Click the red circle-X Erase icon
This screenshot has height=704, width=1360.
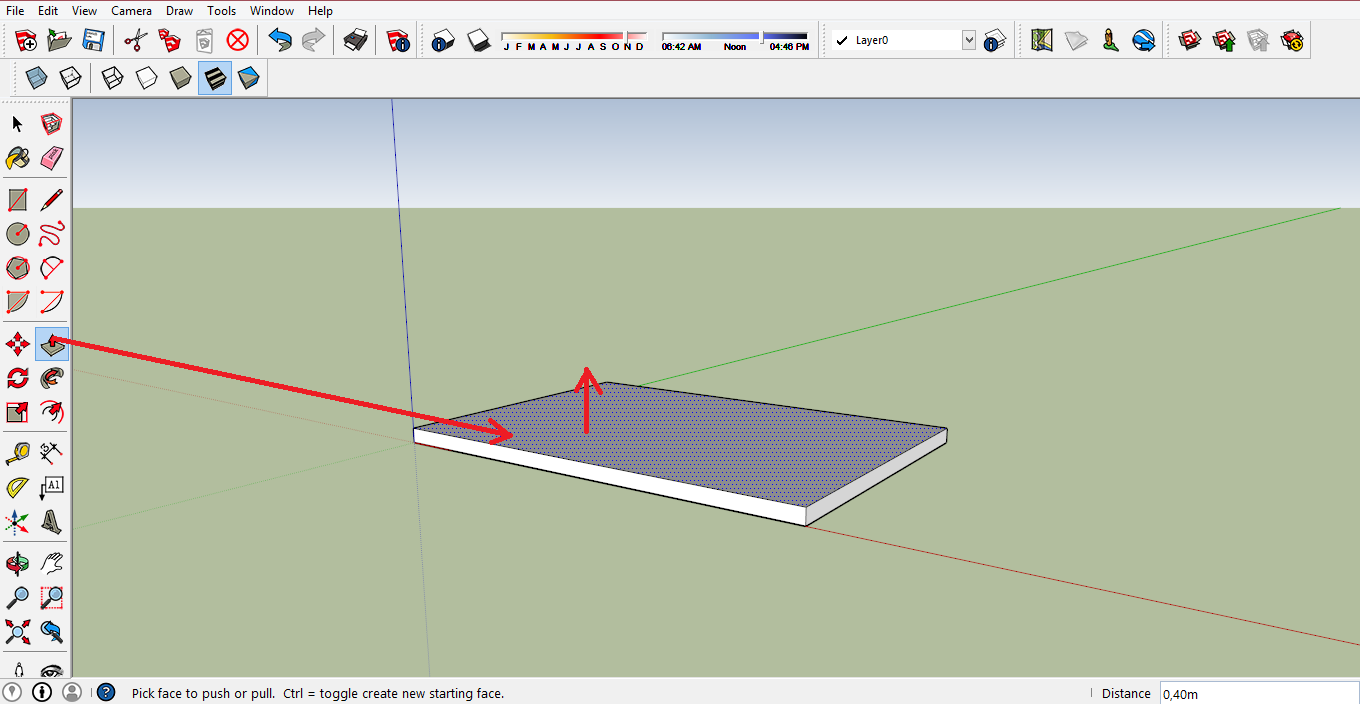pos(237,40)
